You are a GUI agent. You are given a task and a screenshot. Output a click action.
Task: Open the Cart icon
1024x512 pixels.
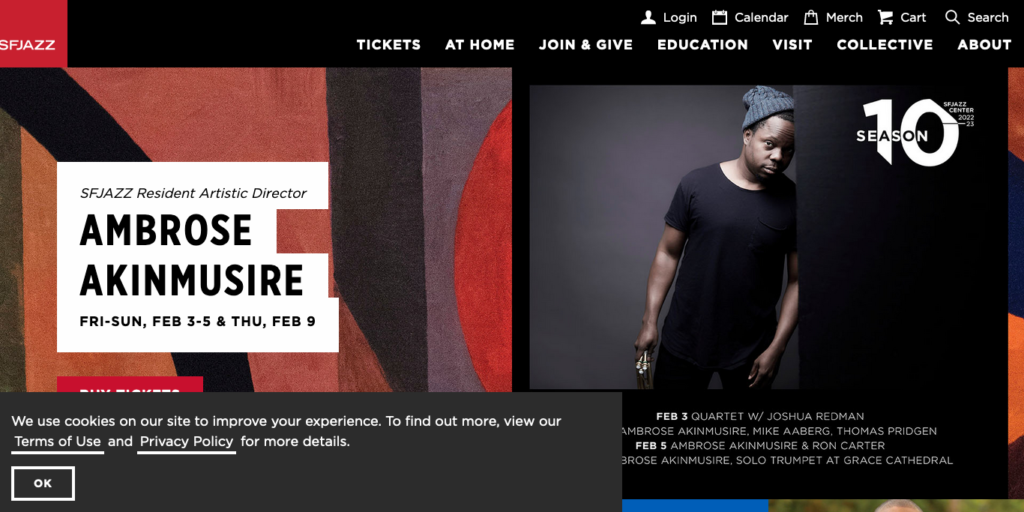(x=885, y=17)
